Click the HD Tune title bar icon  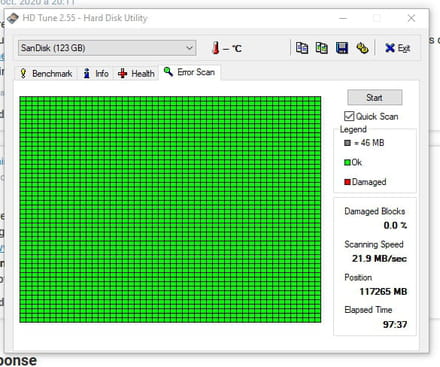13,18
